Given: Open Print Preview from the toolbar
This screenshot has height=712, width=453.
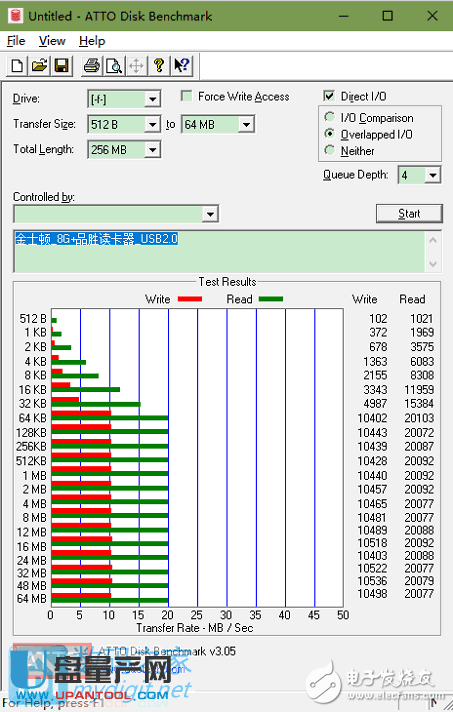Looking at the screenshot, I should (x=114, y=66).
